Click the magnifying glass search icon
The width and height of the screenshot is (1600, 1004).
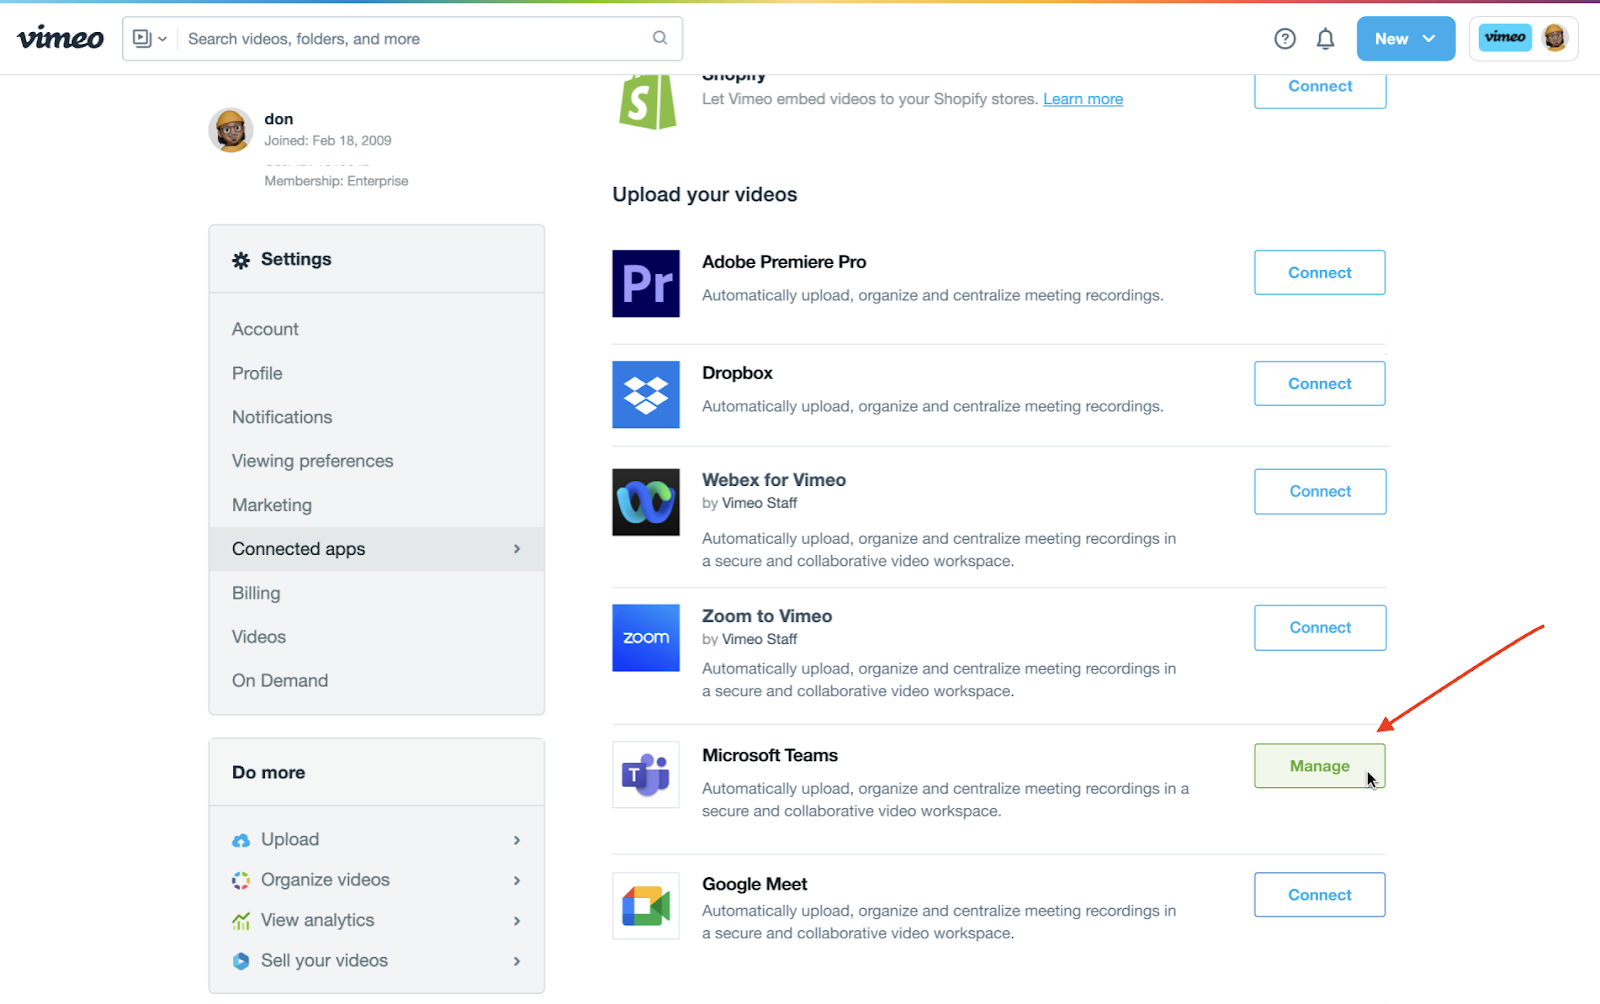pyautogui.click(x=660, y=38)
